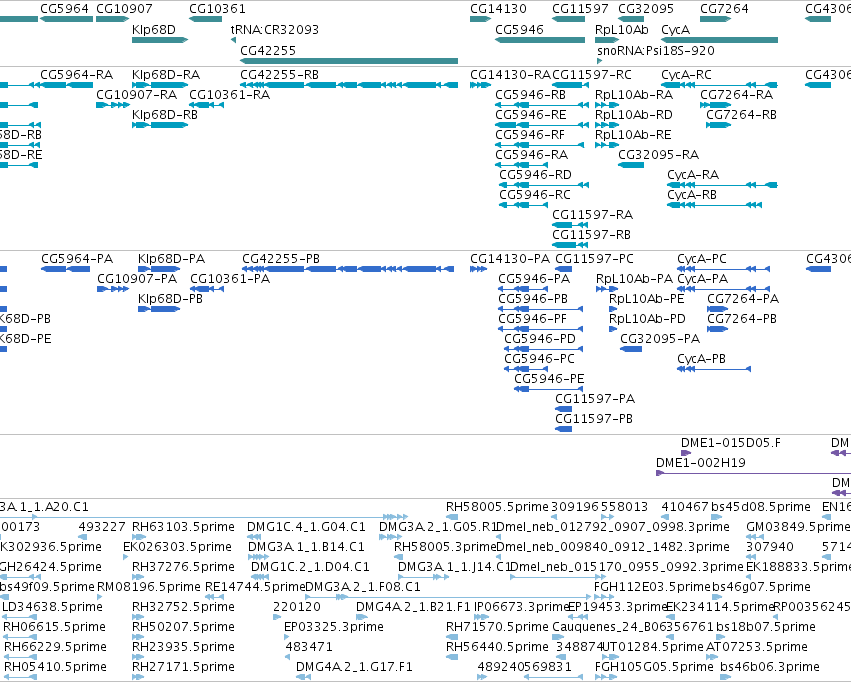Click the Klp68D-PB protein label
The width and height of the screenshot is (851, 682).
(170, 299)
